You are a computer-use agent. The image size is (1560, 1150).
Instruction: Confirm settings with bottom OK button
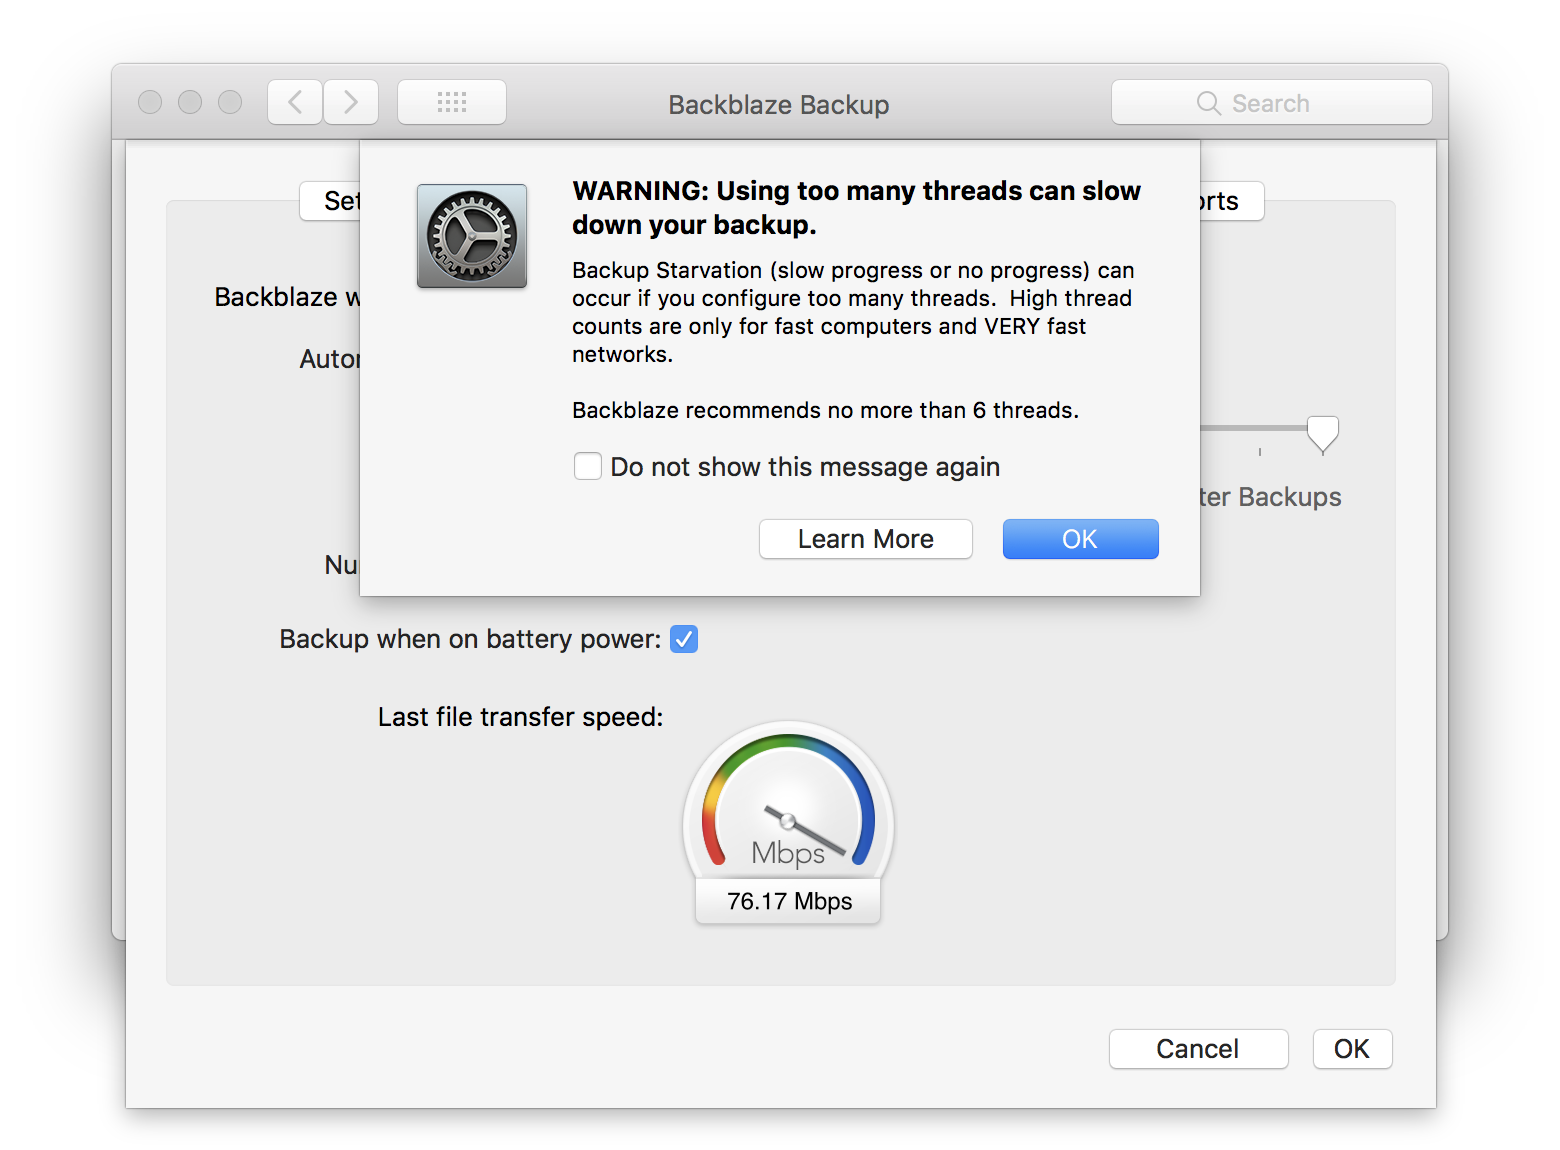tap(1352, 1049)
